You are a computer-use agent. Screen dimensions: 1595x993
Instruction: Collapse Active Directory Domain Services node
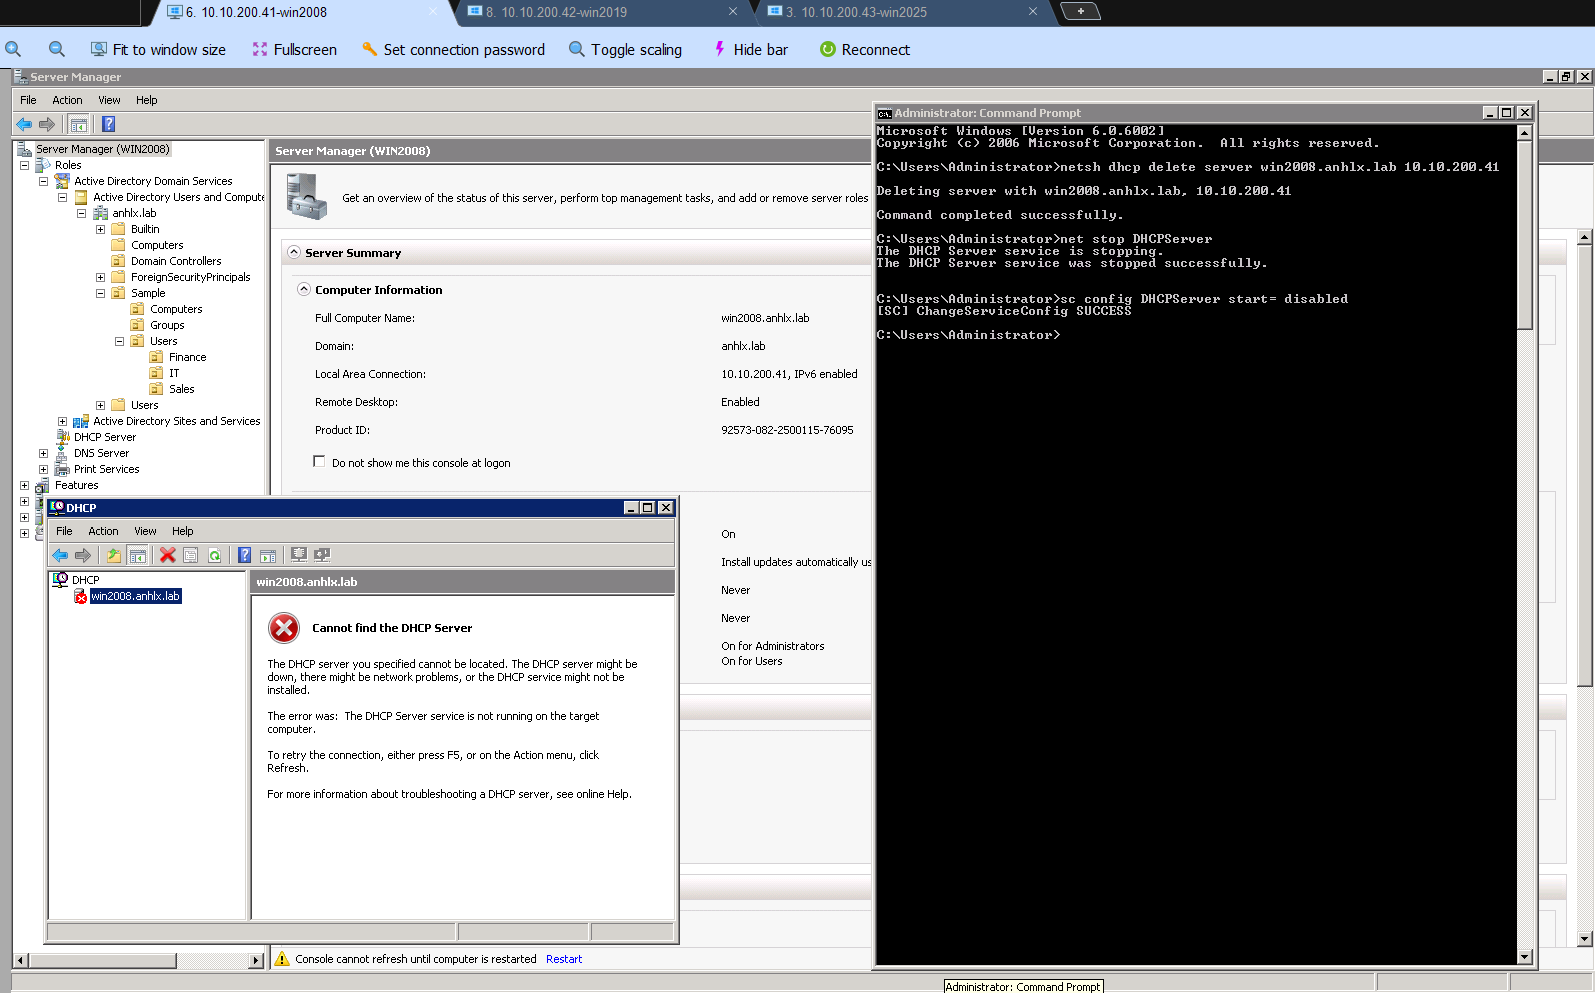(x=43, y=181)
